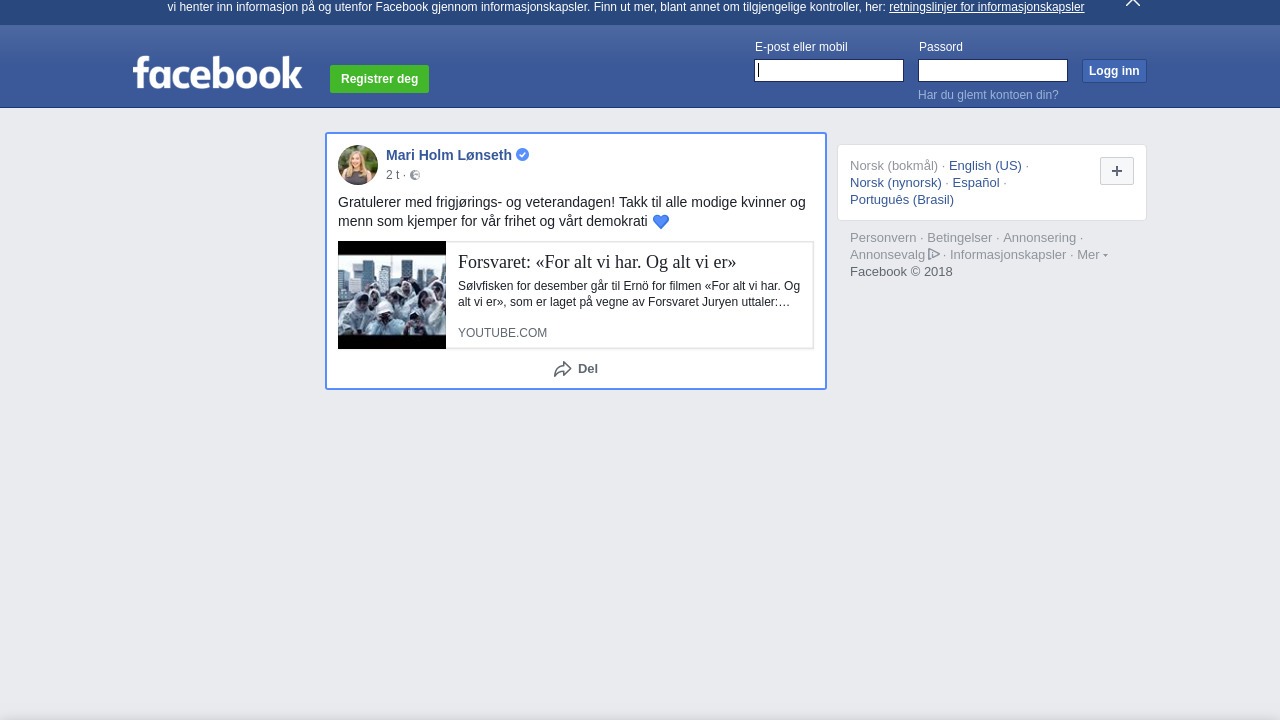Click into the Passord field
The height and width of the screenshot is (720, 1280).
point(992,71)
